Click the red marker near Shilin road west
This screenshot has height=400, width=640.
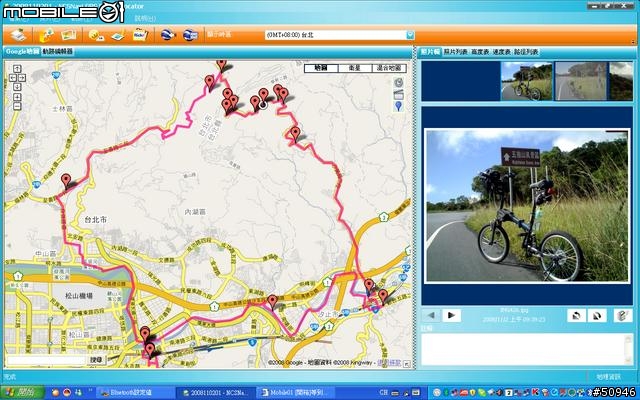[x=66, y=181]
